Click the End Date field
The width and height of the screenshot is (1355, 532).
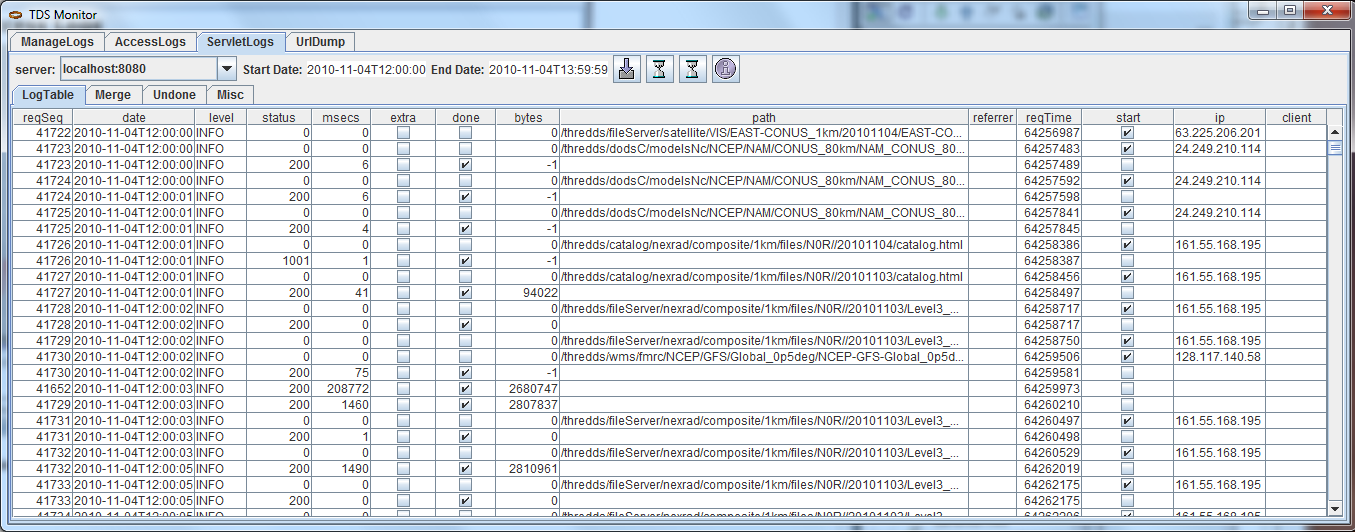548,70
